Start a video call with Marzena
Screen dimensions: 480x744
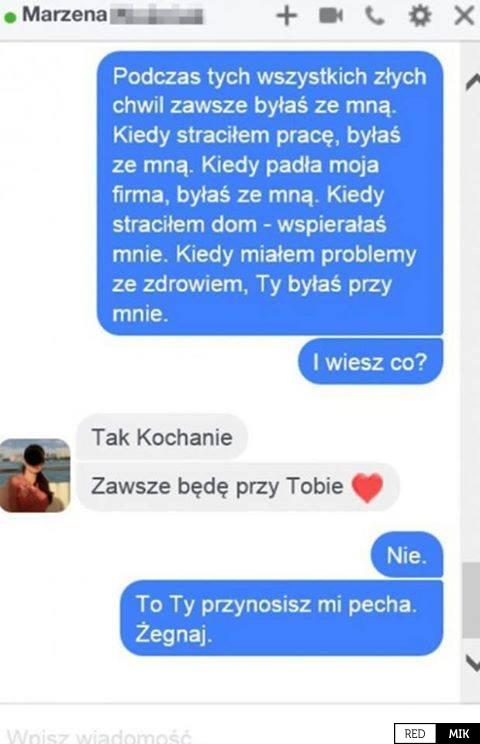[331, 15]
